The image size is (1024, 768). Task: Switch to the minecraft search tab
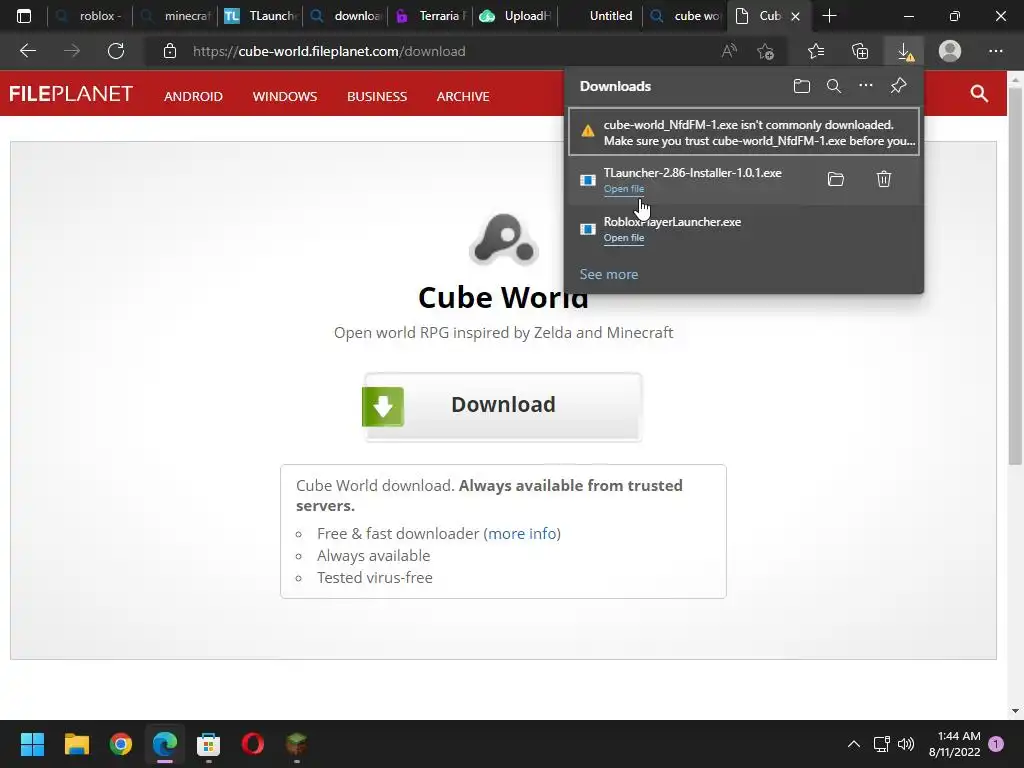[176, 16]
